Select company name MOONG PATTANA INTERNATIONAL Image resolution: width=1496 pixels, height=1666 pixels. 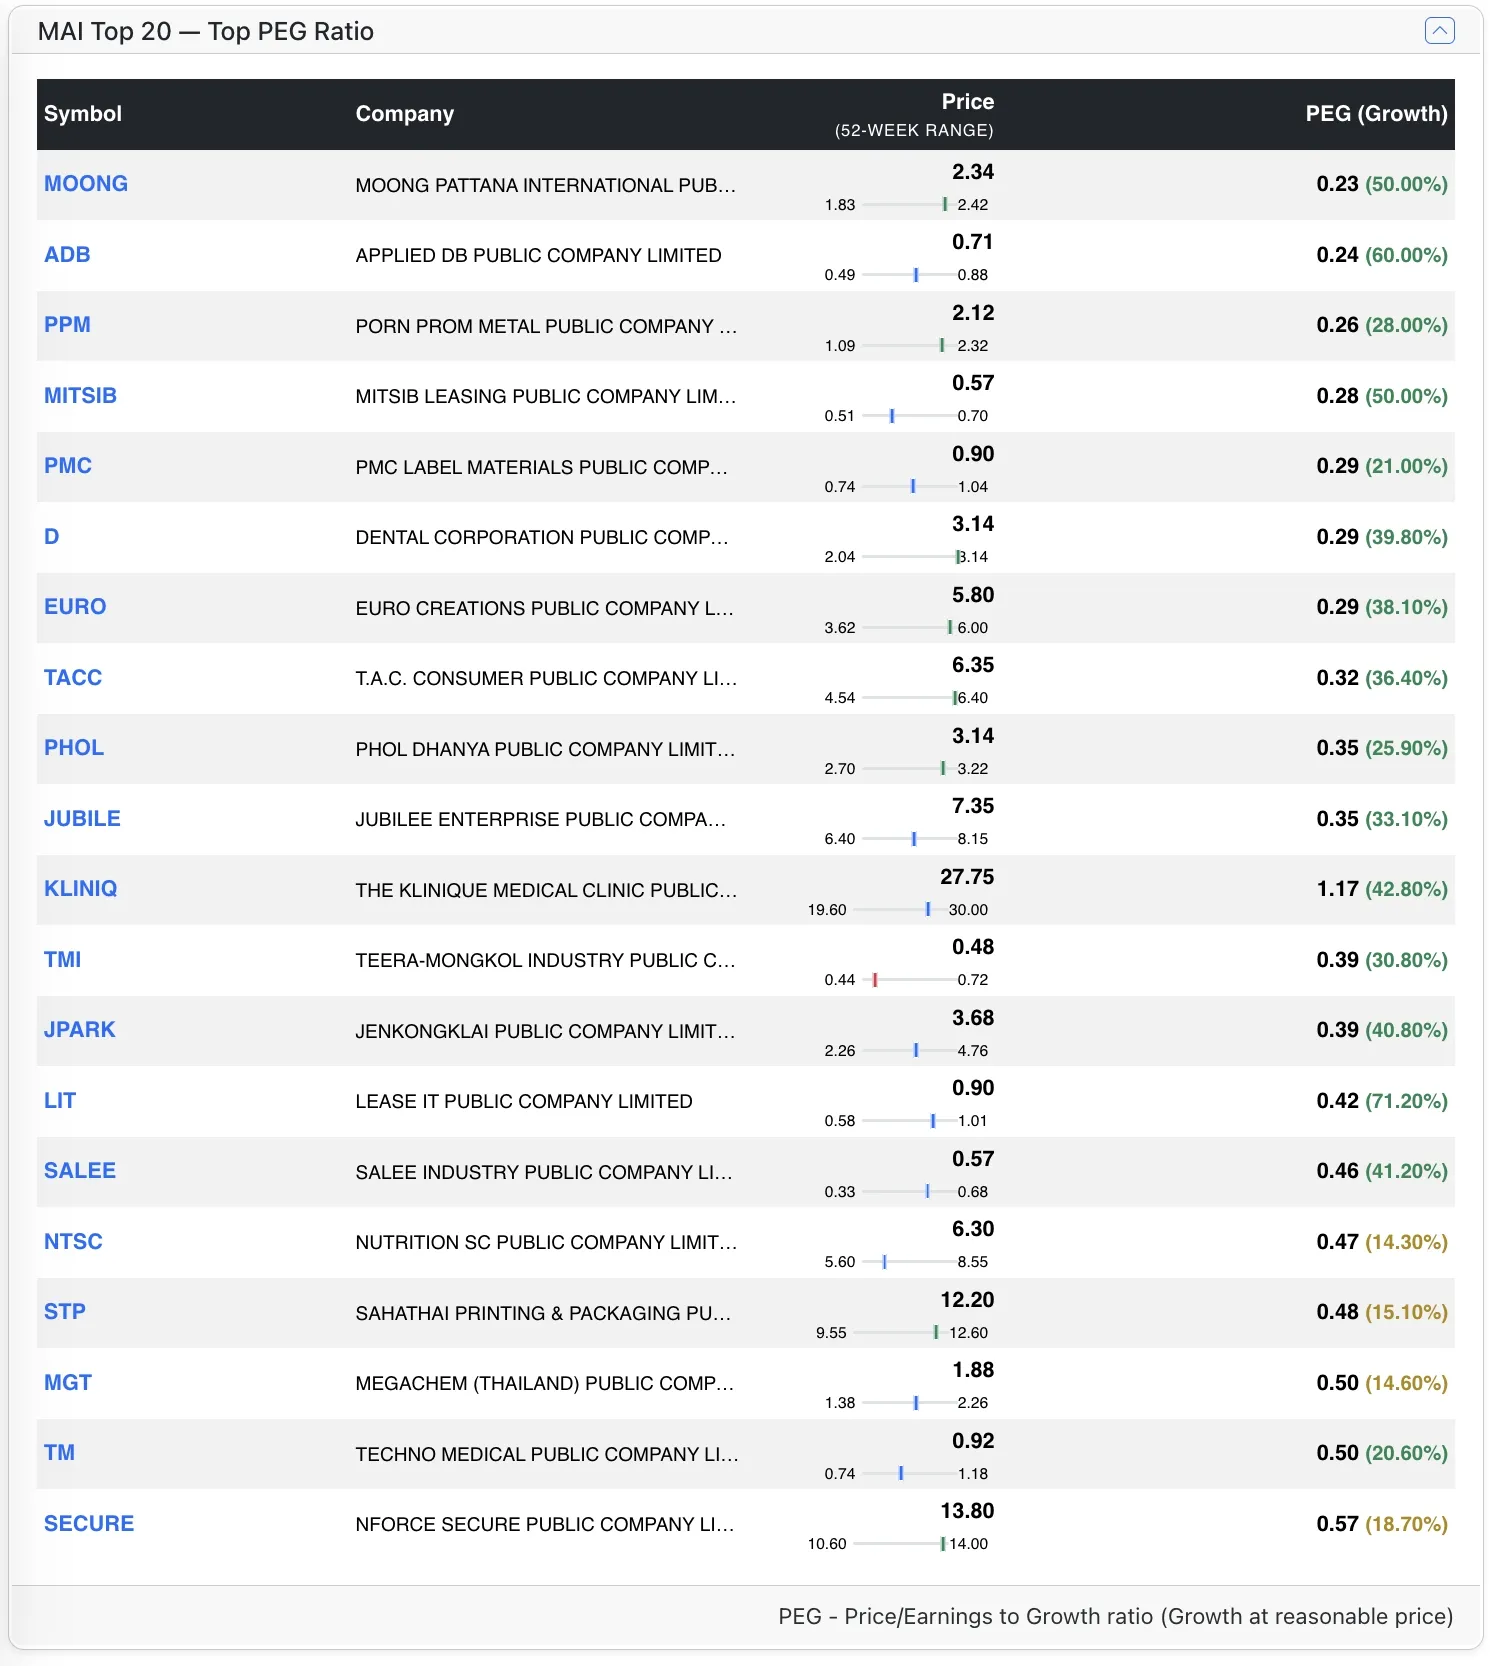coord(546,185)
